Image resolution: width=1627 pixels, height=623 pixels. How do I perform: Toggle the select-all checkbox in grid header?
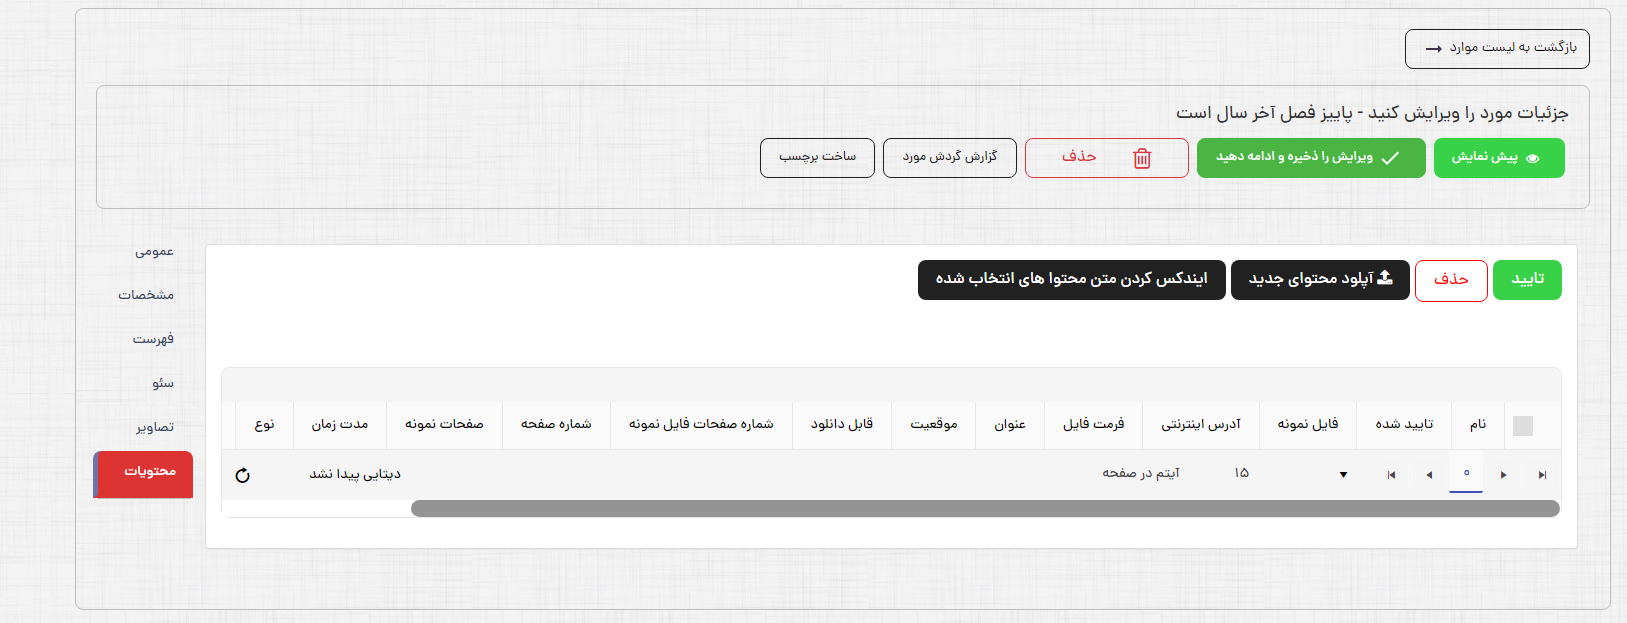click(1522, 425)
